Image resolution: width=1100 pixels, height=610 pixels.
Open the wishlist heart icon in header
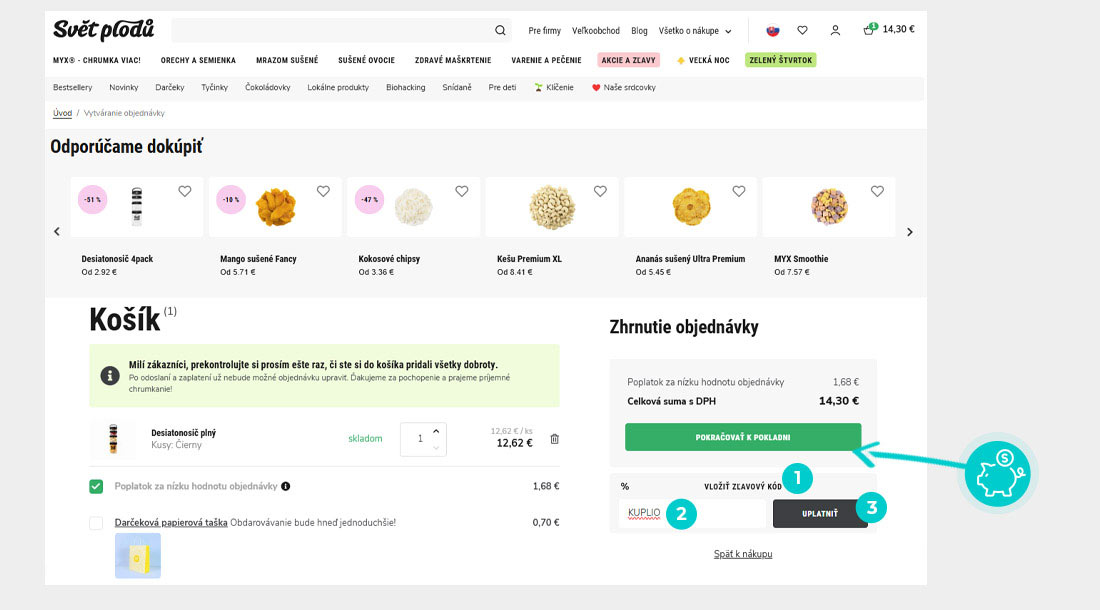point(802,30)
